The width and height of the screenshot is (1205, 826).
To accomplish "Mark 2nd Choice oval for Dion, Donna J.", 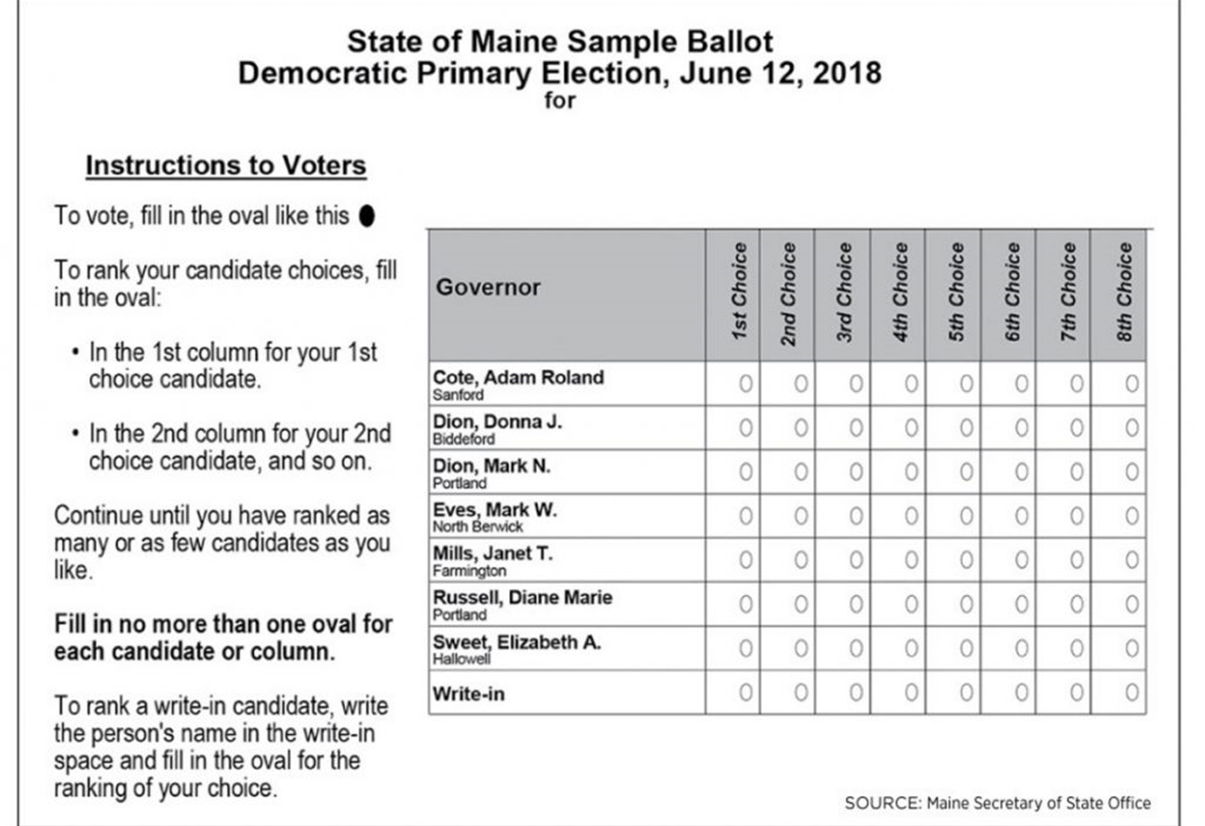I will (x=801, y=427).
